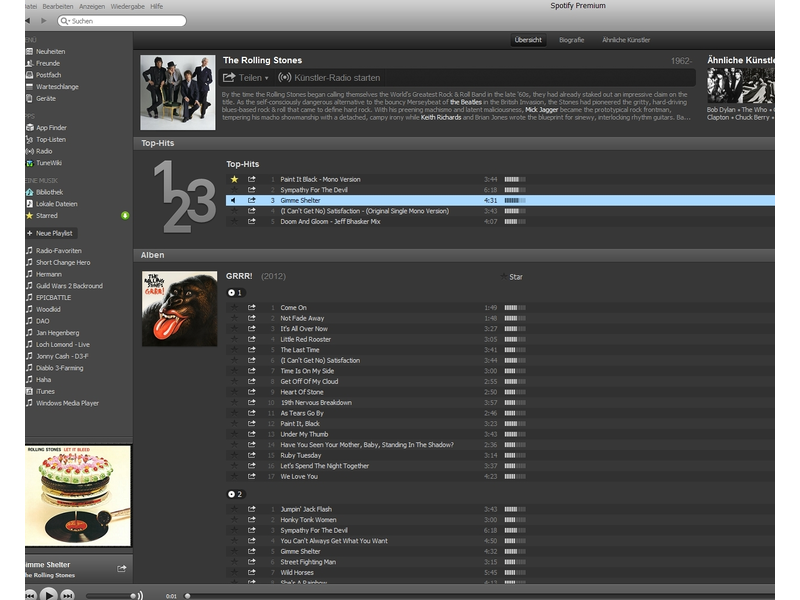The width and height of the screenshot is (800, 600).
Task: Open the Teilen share dropdown
Action: coord(245,78)
